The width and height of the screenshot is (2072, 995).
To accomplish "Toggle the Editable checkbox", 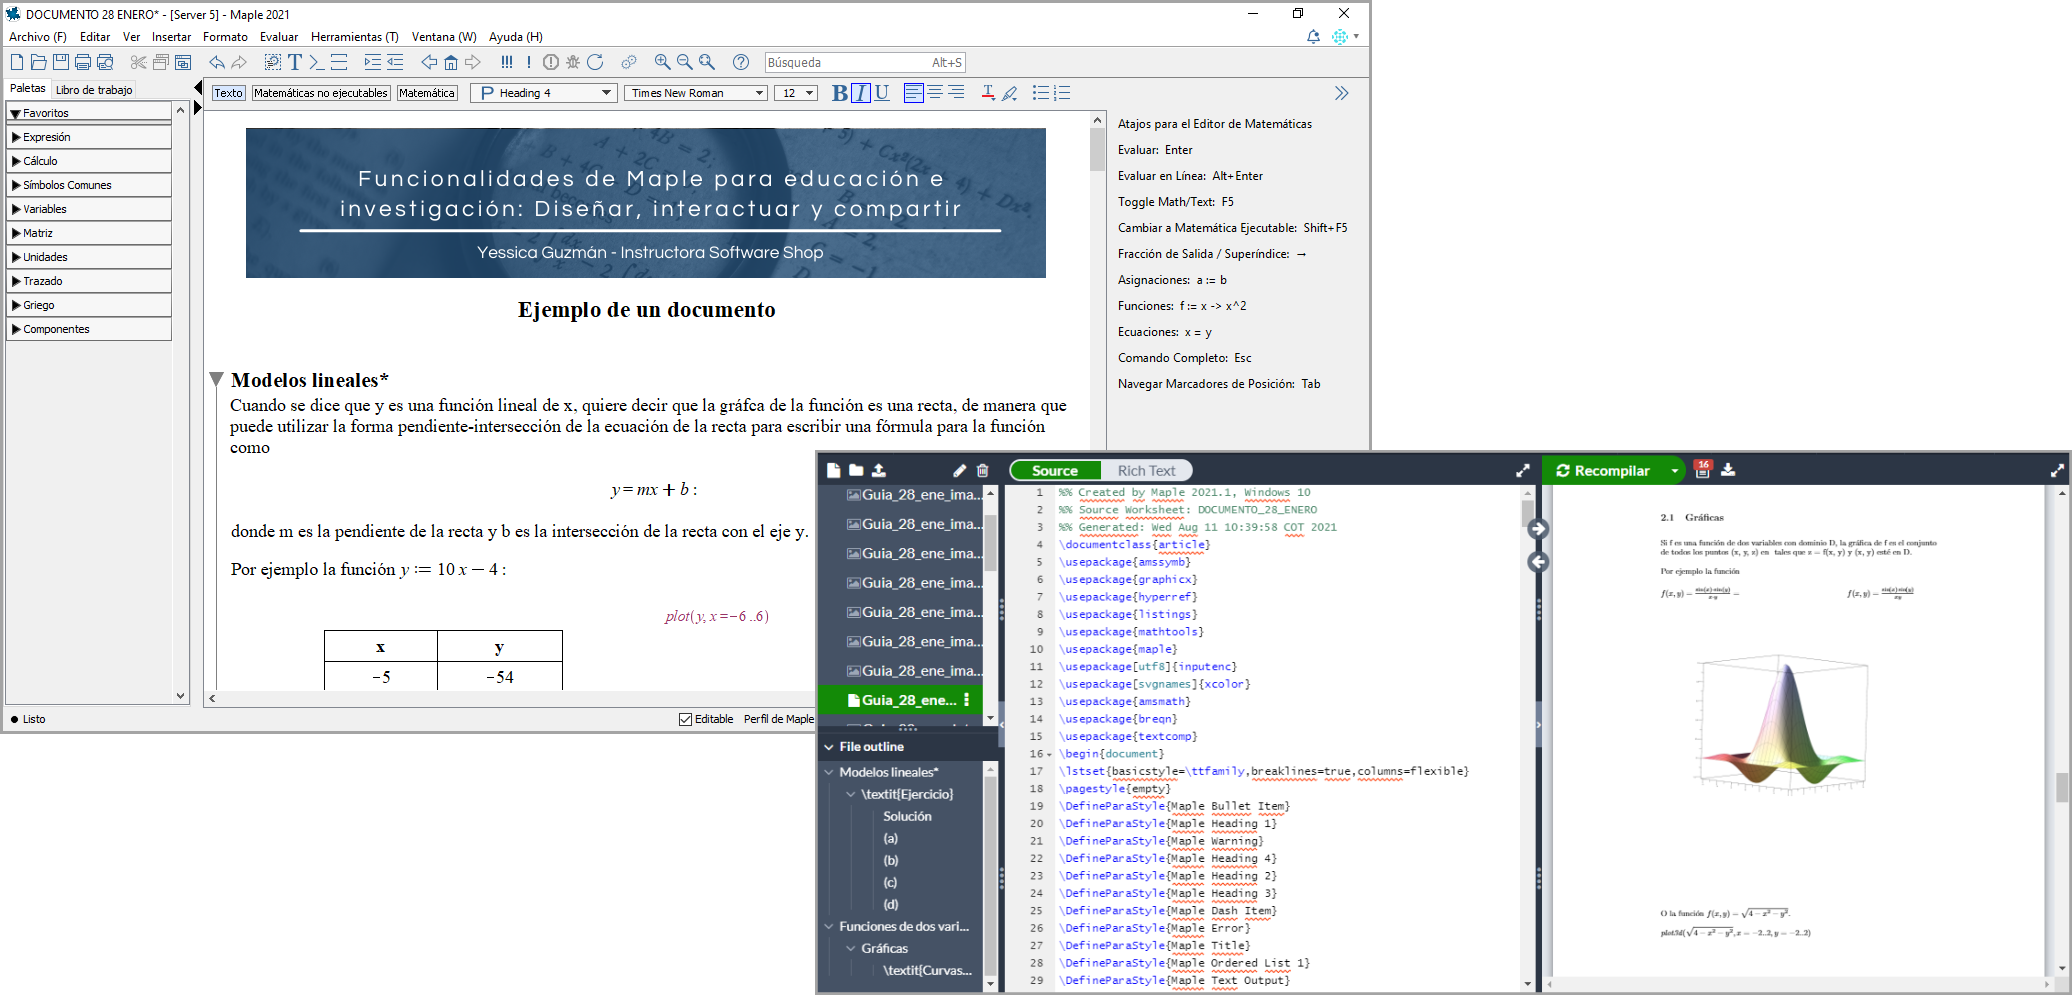I will [x=685, y=719].
